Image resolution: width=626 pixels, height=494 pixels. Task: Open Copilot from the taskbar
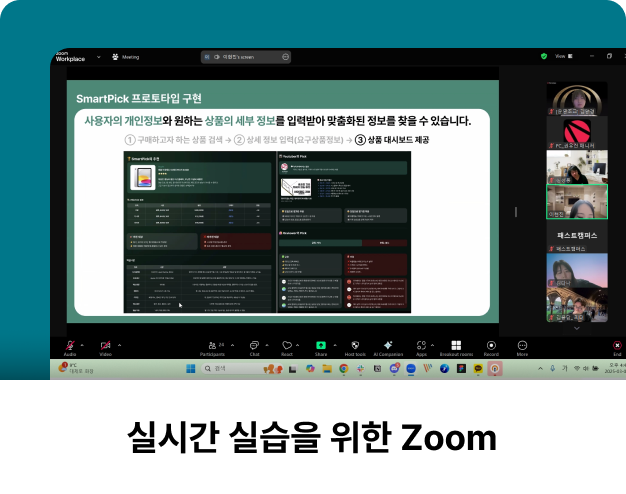point(310,369)
